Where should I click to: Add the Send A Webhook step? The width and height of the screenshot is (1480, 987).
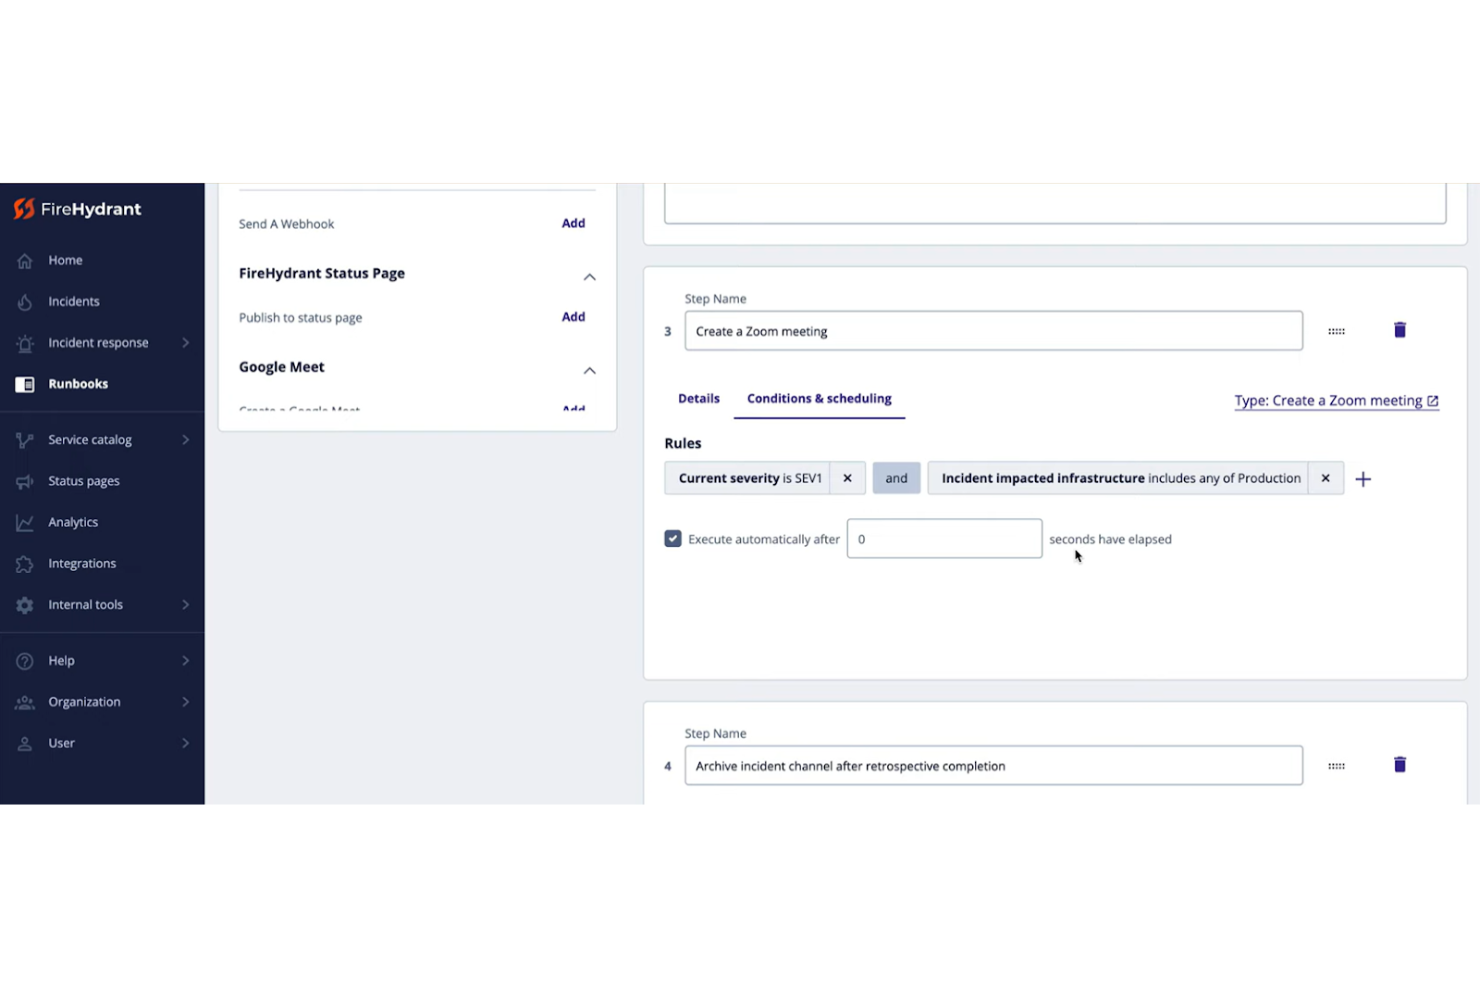[x=573, y=223]
